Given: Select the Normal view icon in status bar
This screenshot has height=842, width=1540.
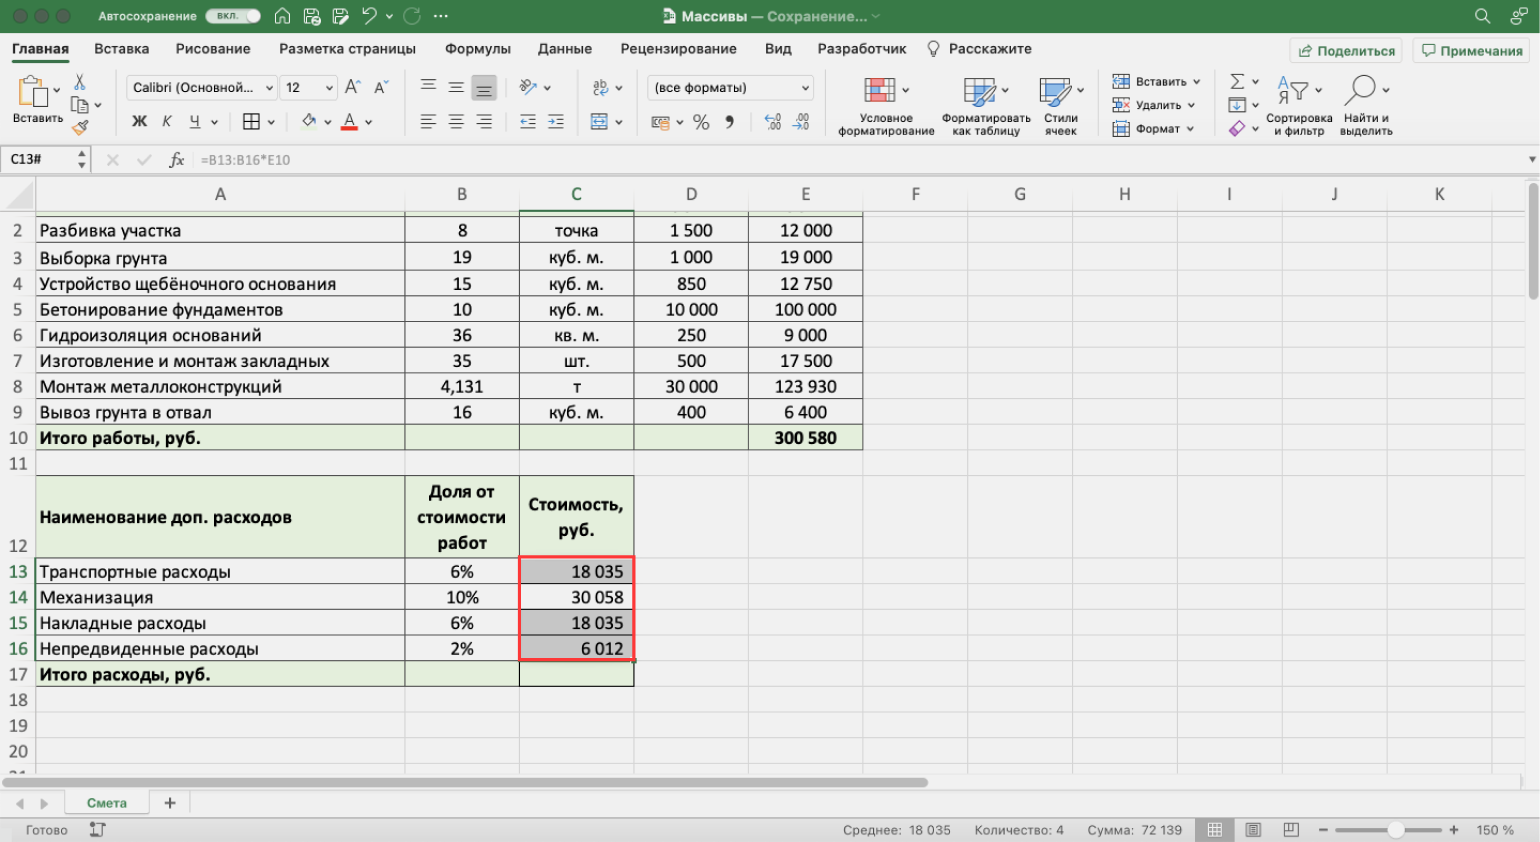Looking at the screenshot, I should pyautogui.click(x=1215, y=830).
